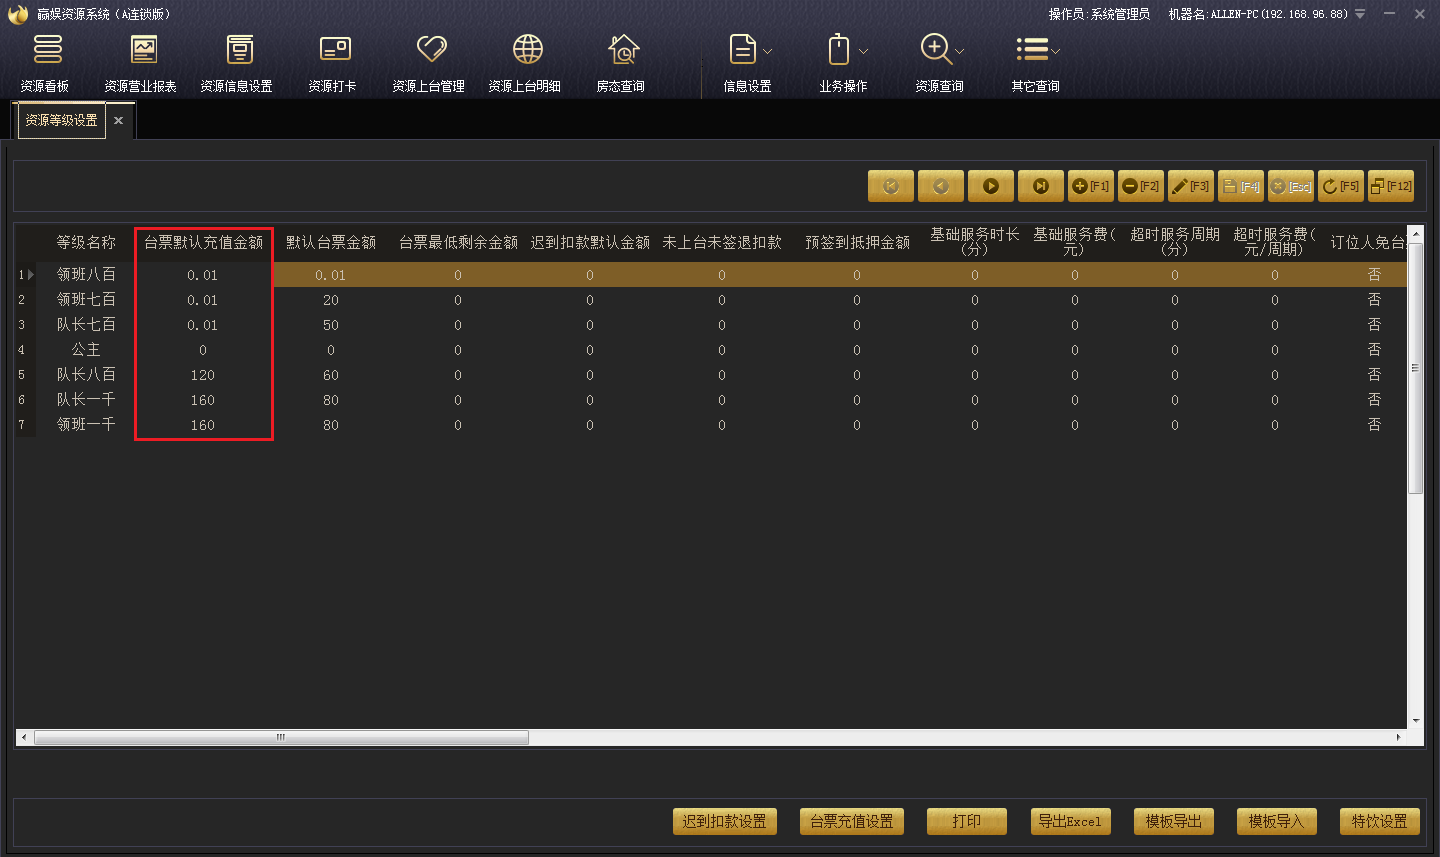Image resolution: width=1440 pixels, height=857 pixels.
Task: Select the 队长一千 row name
Action: [86, 399]
